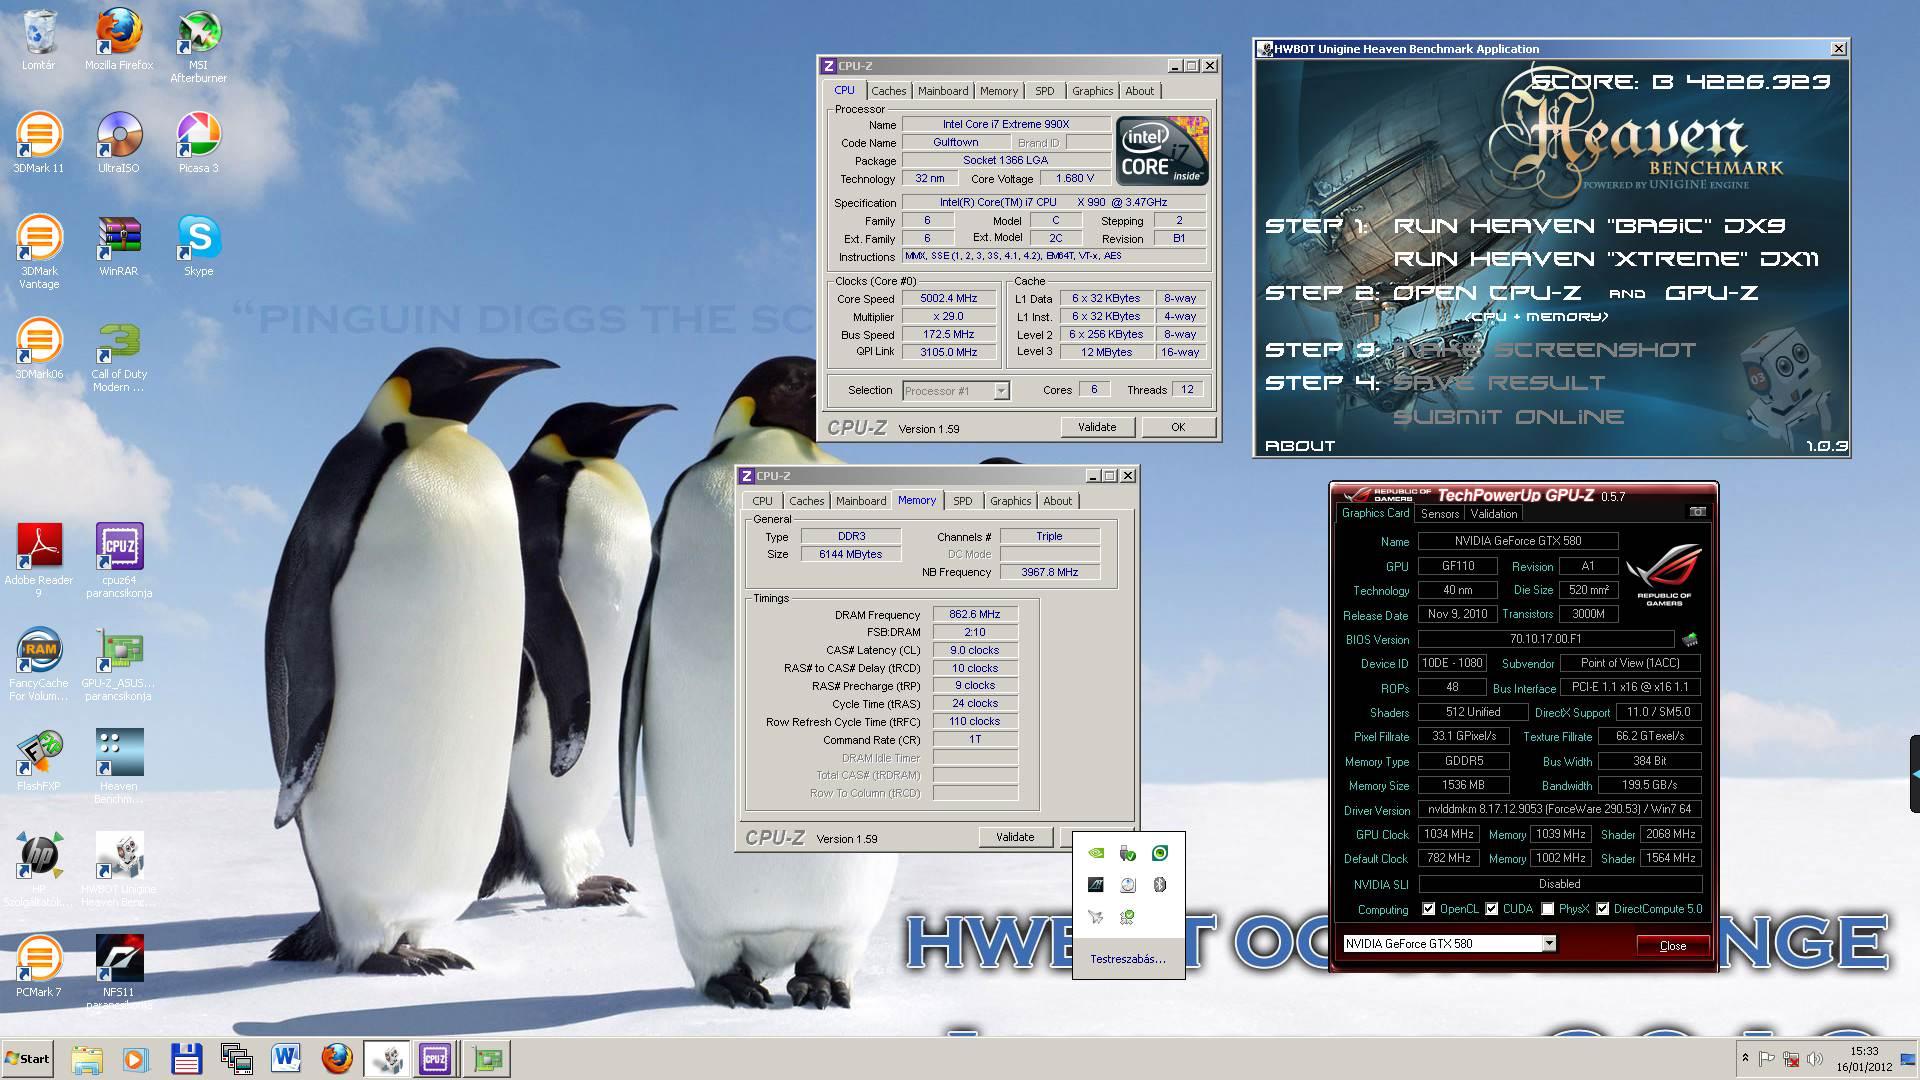Click the CPU name Intel Core i7 Extreme 990X
The width and height of the screenshot is (1920, 1080).
coord(1005,124)
